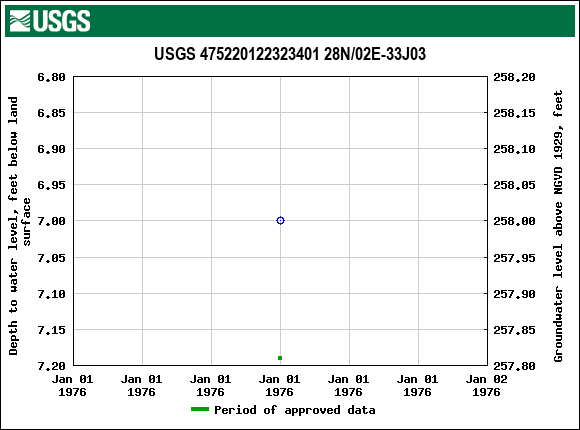Click the right axis value 258.10
Image resolution: width=580 pixels, height=430 pixels.
[x=514, y=149]
